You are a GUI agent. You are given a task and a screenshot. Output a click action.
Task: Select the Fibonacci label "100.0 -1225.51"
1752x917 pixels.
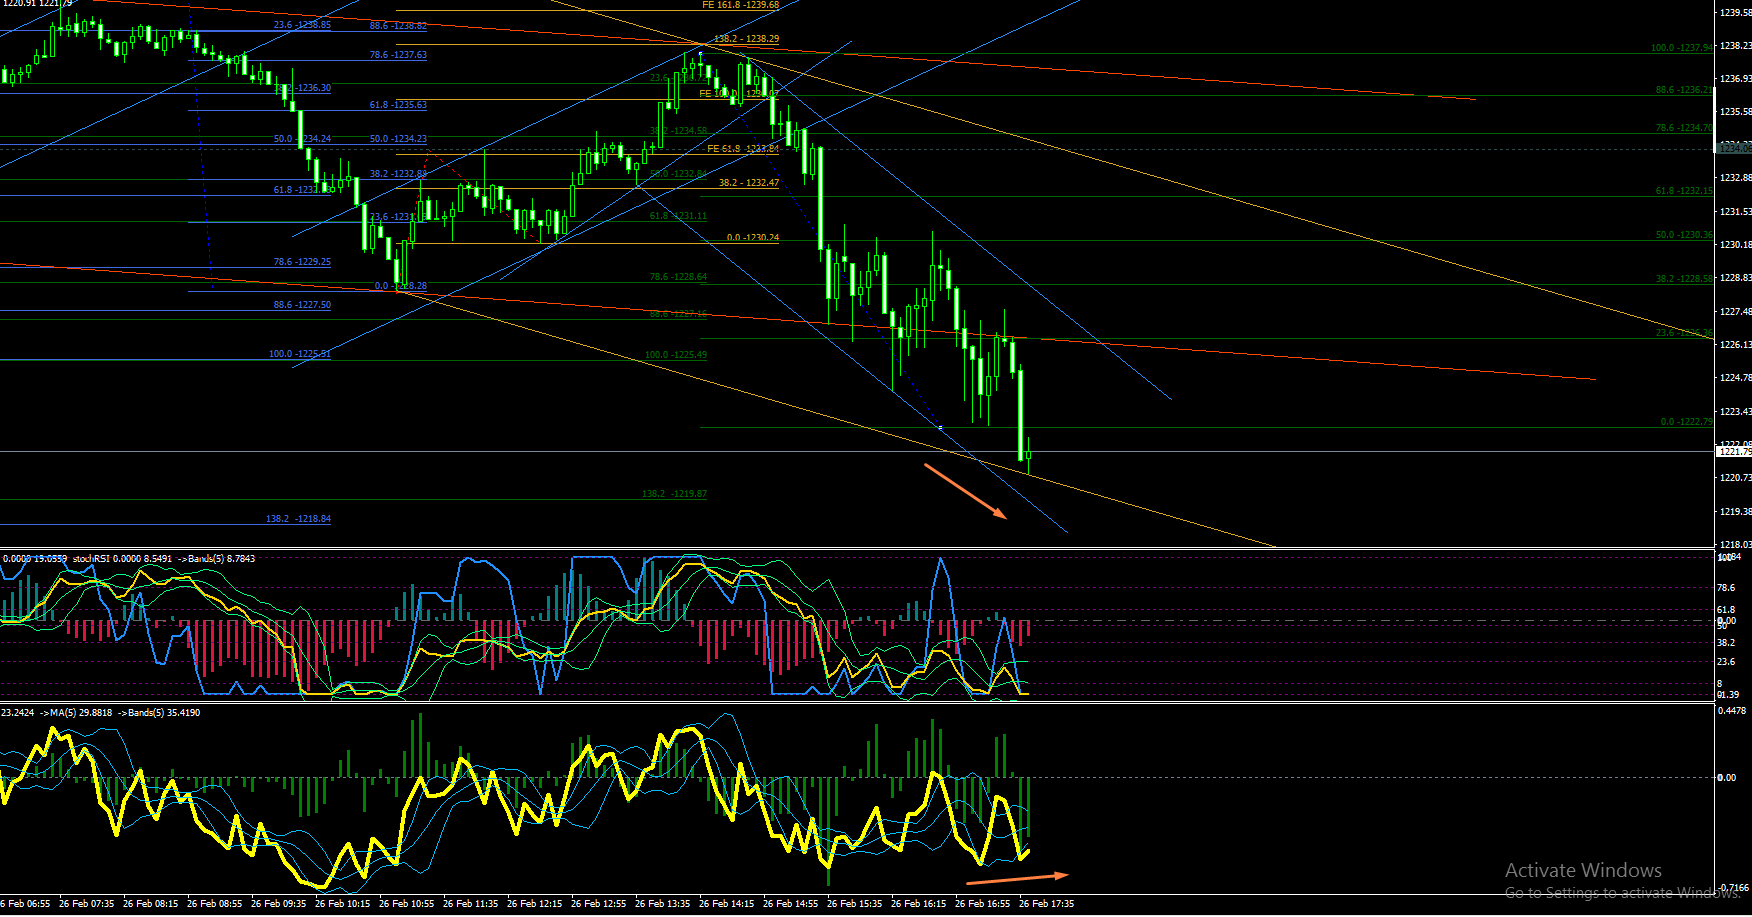(x=299, y=354)
